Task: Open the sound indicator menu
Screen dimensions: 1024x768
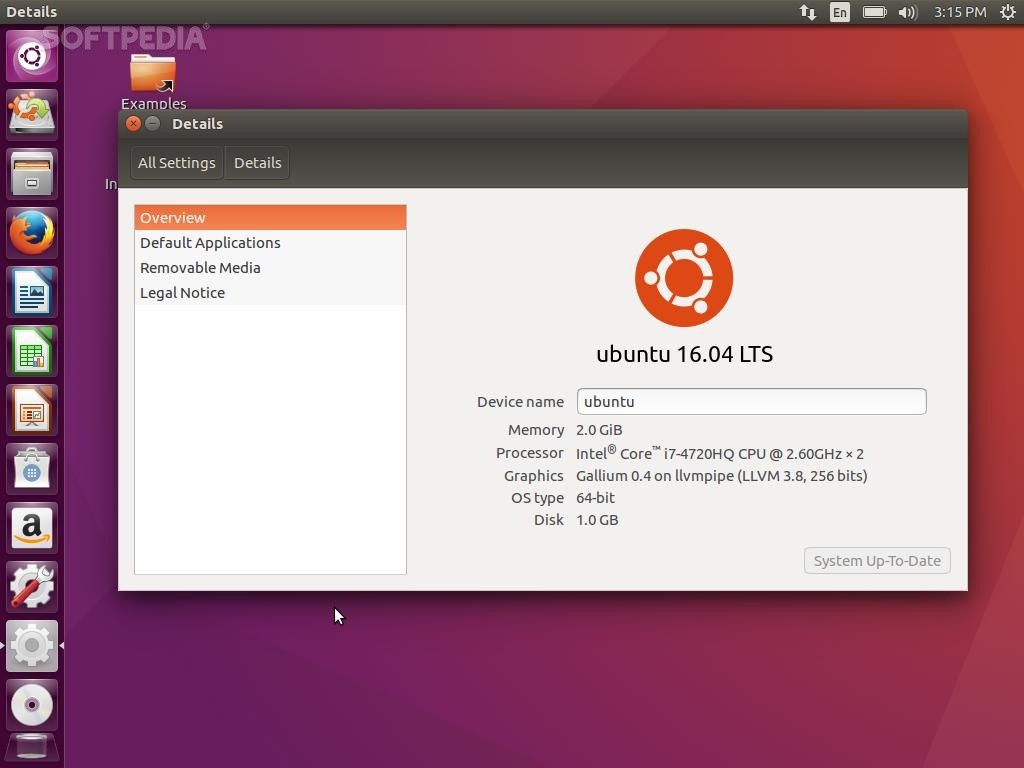Action: pyautogui.click(x=907, y=12)
